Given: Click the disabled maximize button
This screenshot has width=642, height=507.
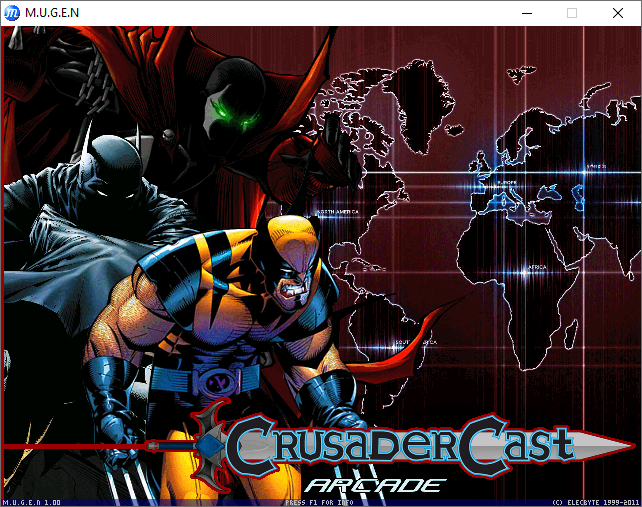Looking at the screenshot, I should (572, 13).
